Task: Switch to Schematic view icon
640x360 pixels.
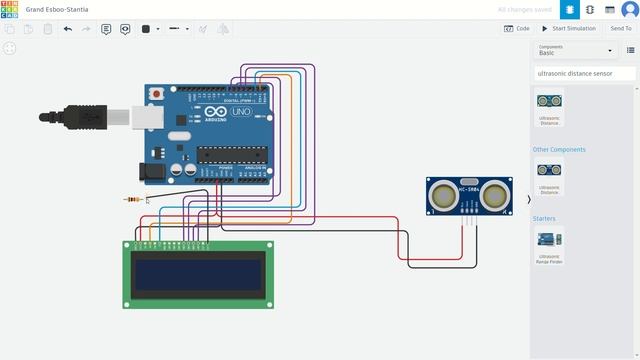Action: tap(590, 9)
